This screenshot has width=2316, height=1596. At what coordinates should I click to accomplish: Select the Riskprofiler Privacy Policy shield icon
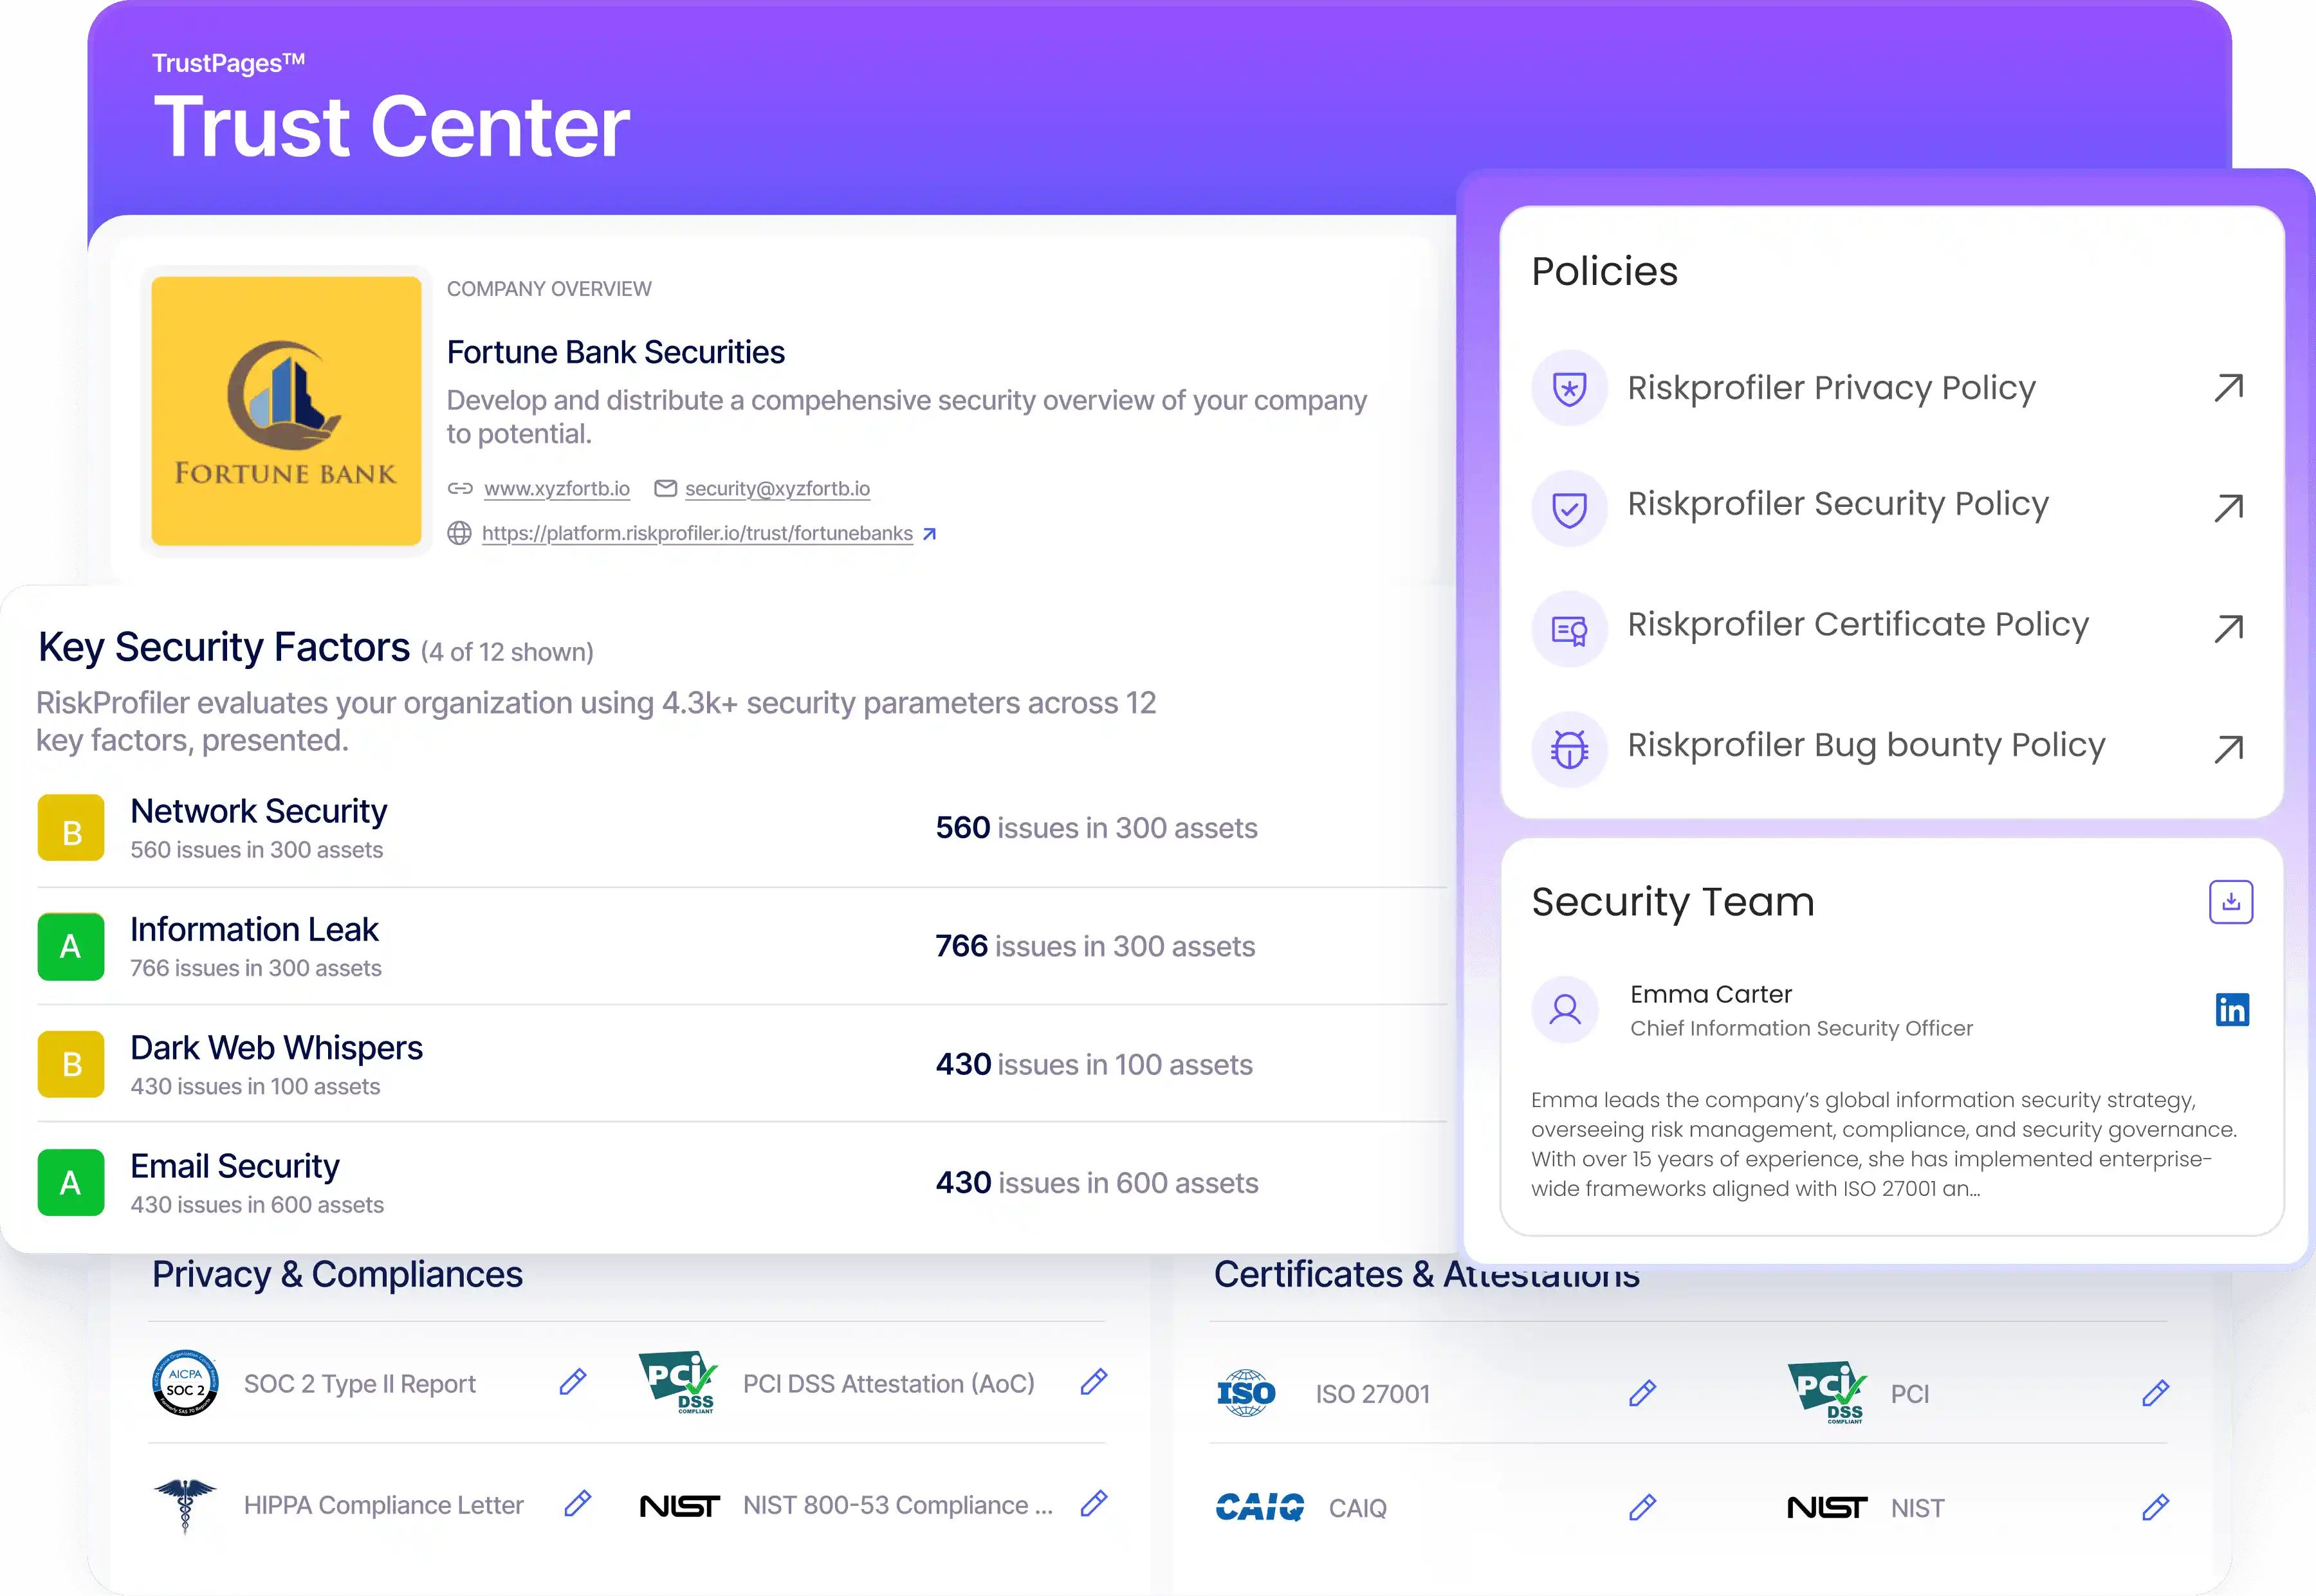pyautogui.click(x=1568, y=388)
